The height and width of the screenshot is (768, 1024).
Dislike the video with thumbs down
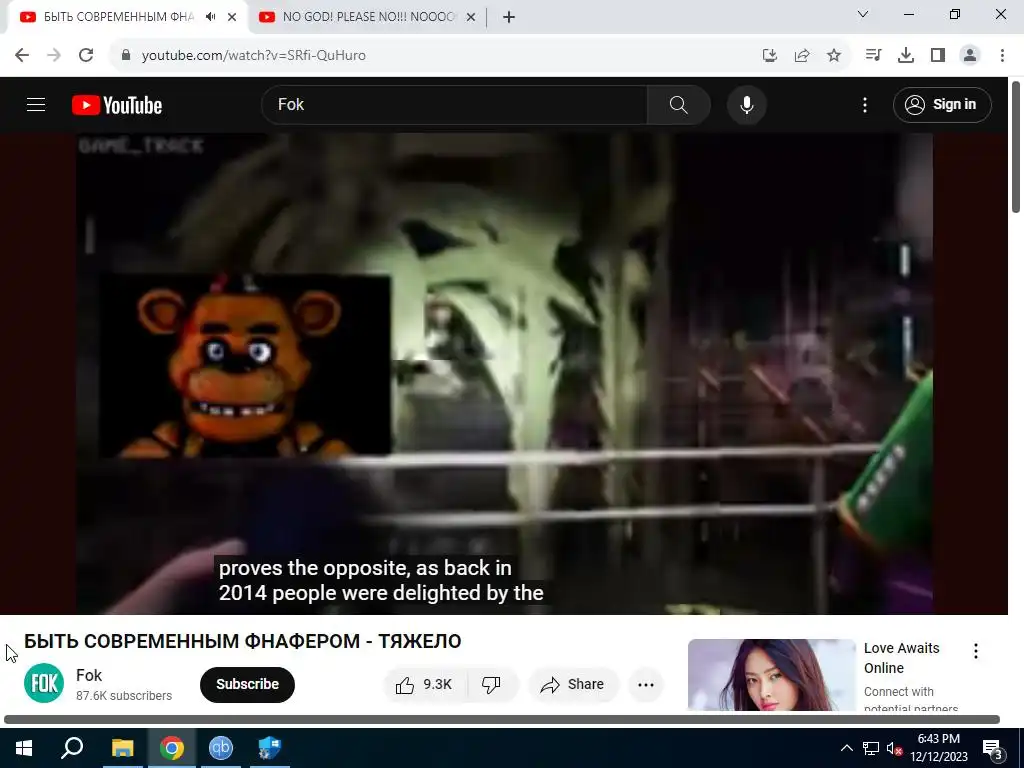(492, 684)
